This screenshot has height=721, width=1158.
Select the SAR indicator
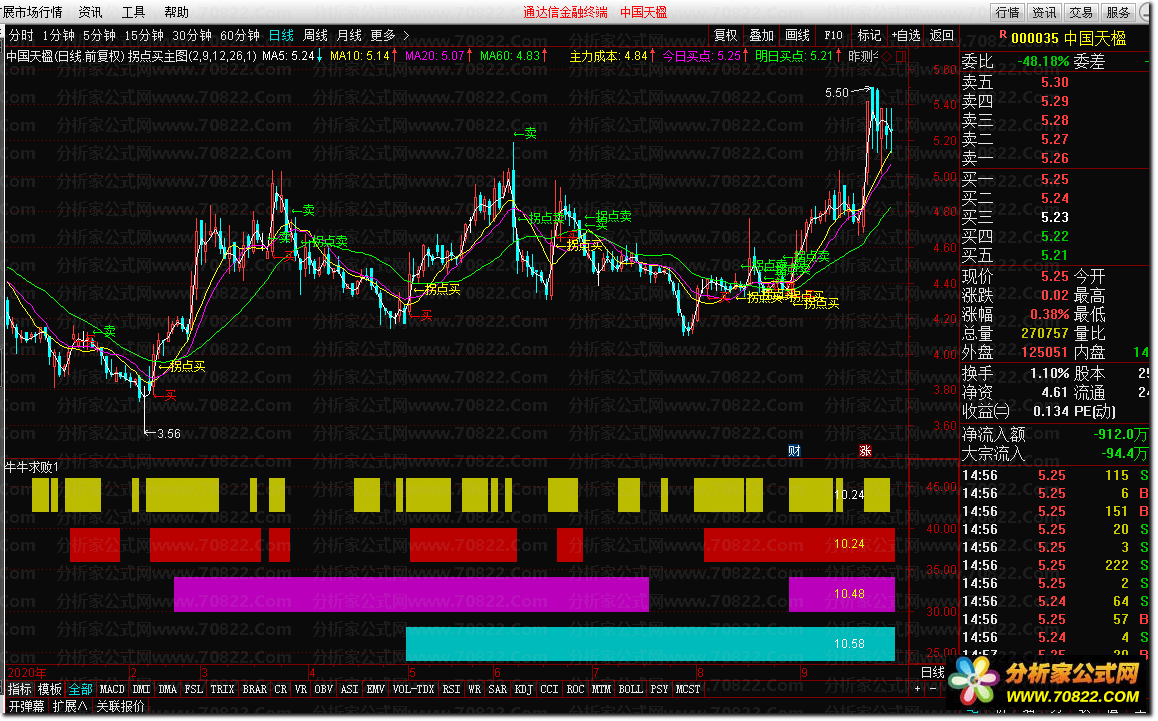[x=497, y=689]
